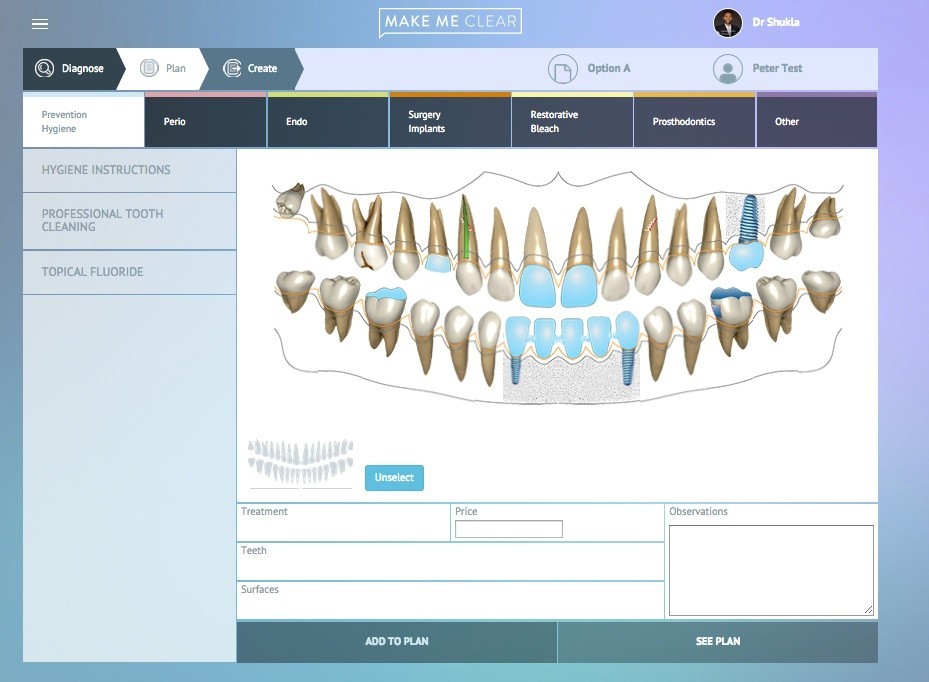
Task: Click the Diagnose magnifier icon
Action: click(44, 69)
